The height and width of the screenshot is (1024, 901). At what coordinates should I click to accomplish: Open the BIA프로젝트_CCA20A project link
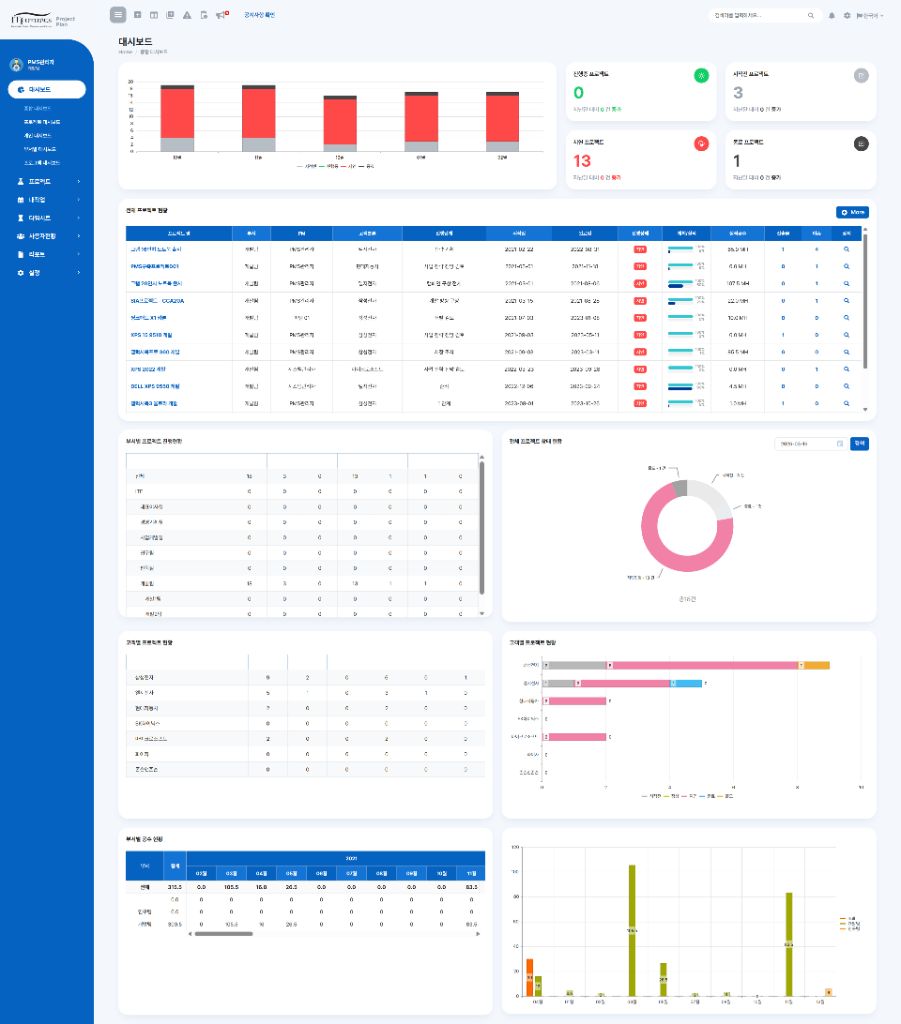coord(157,300)
